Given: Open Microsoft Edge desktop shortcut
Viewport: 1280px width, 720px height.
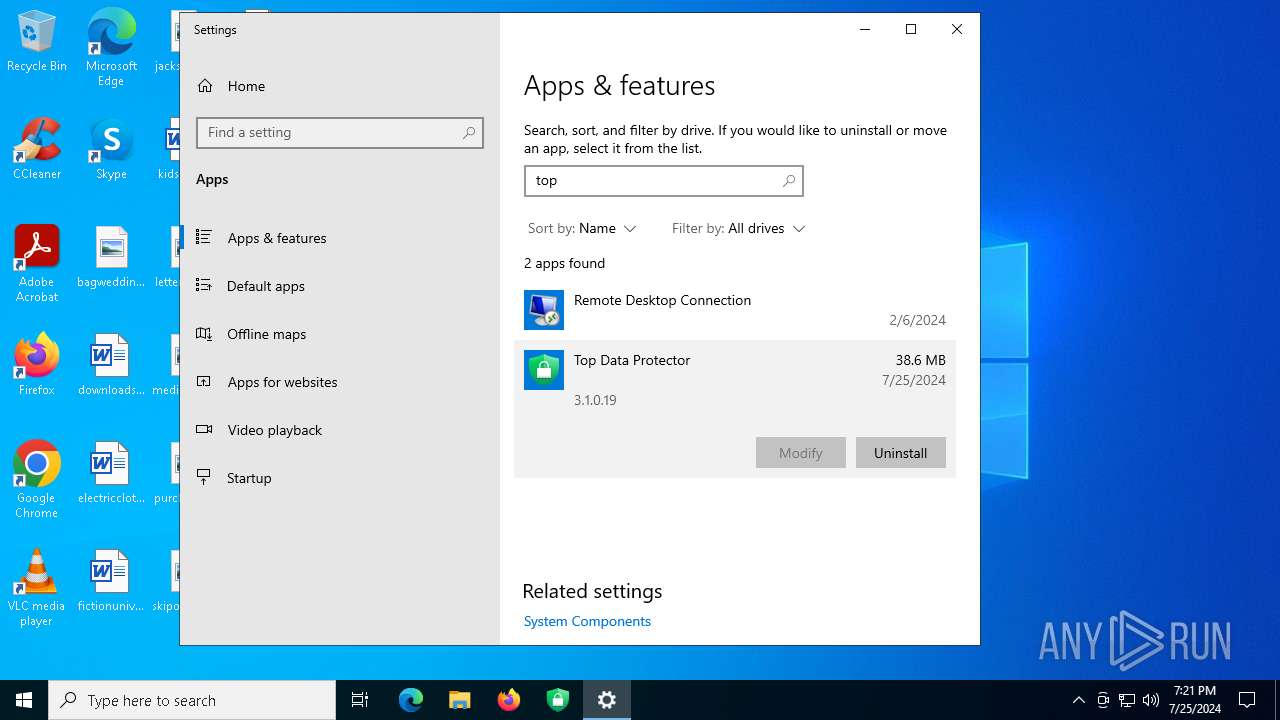Looking at the screenshot, I should pyautogui.click(x=111, y=48).
